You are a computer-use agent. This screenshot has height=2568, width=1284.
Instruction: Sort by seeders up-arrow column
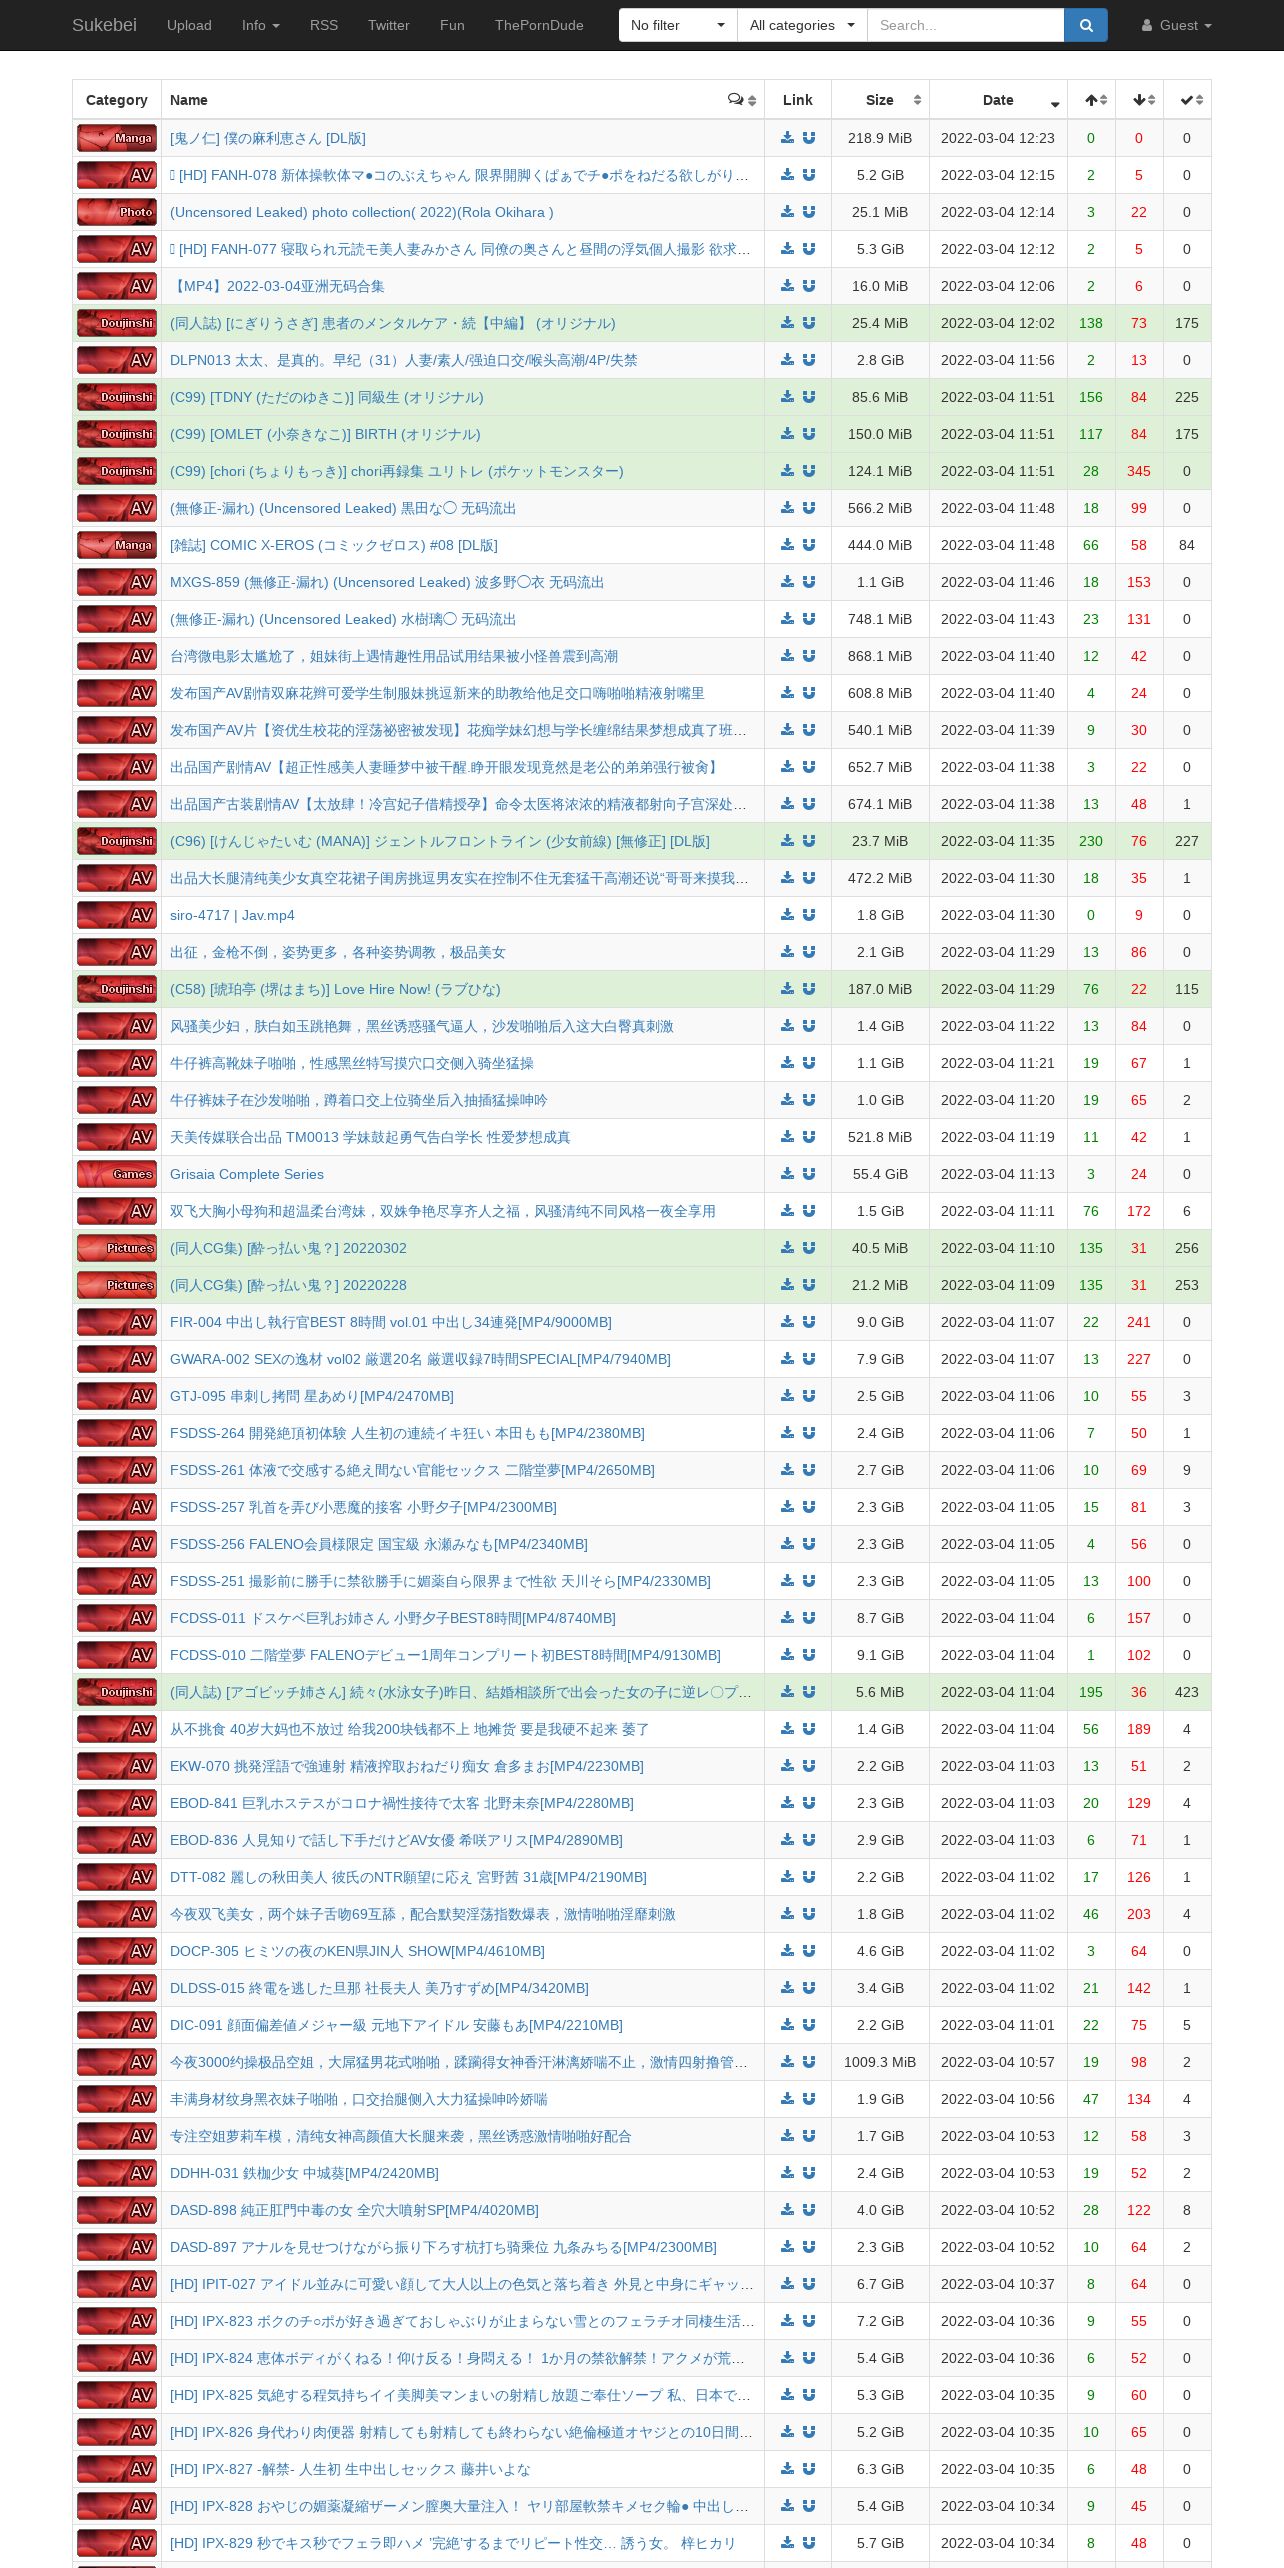coord(1091,100)
